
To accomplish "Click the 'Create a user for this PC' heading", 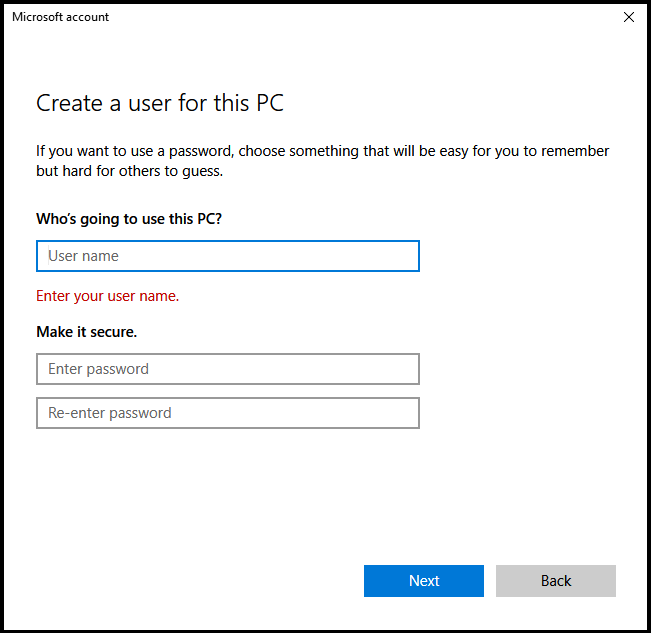I will [x=160, y=103].
